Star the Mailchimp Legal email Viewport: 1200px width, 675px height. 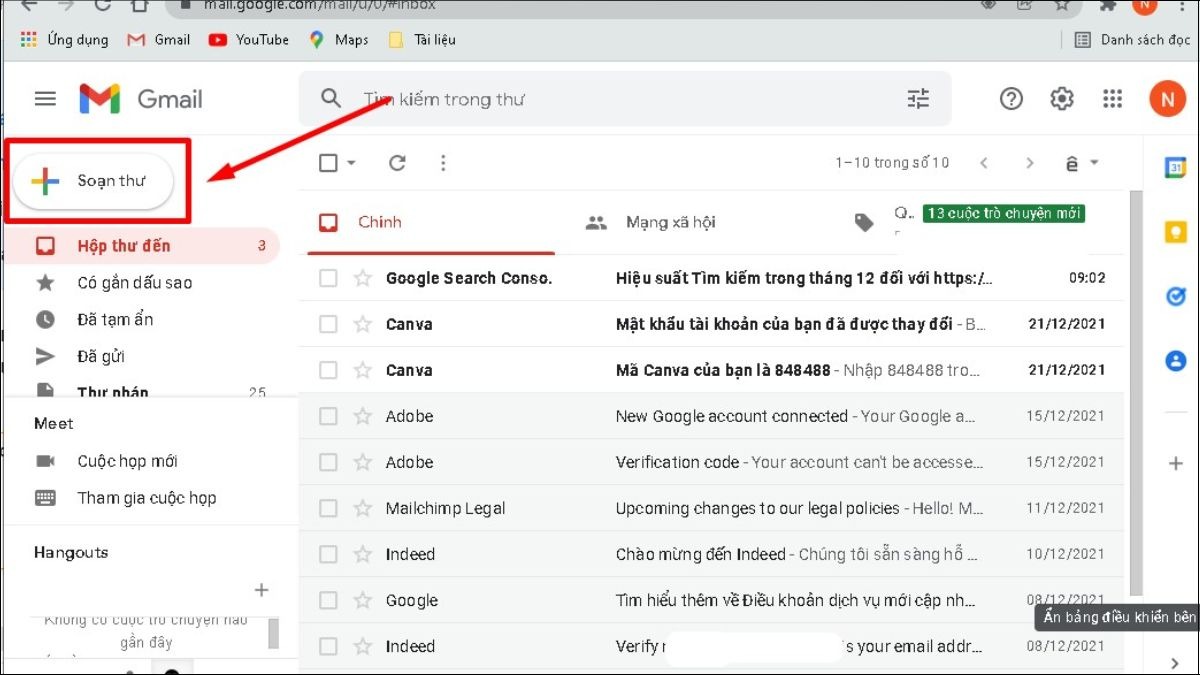(363, 508)
